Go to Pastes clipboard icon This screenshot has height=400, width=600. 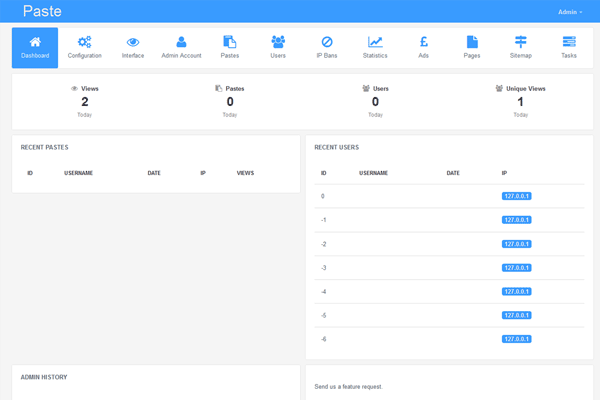click(230, 42)
